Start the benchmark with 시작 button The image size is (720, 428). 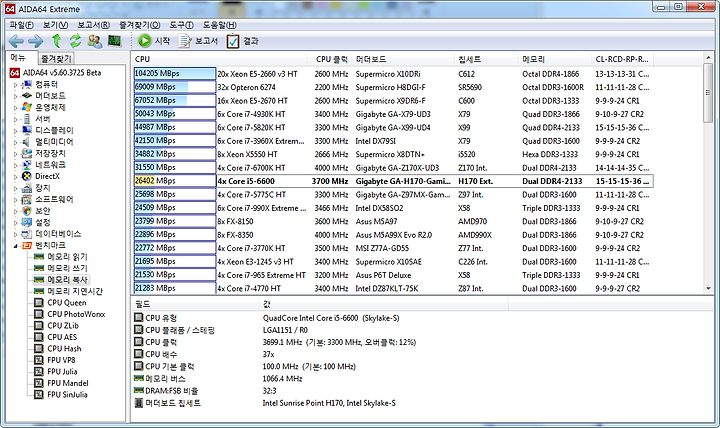point(154,41)
